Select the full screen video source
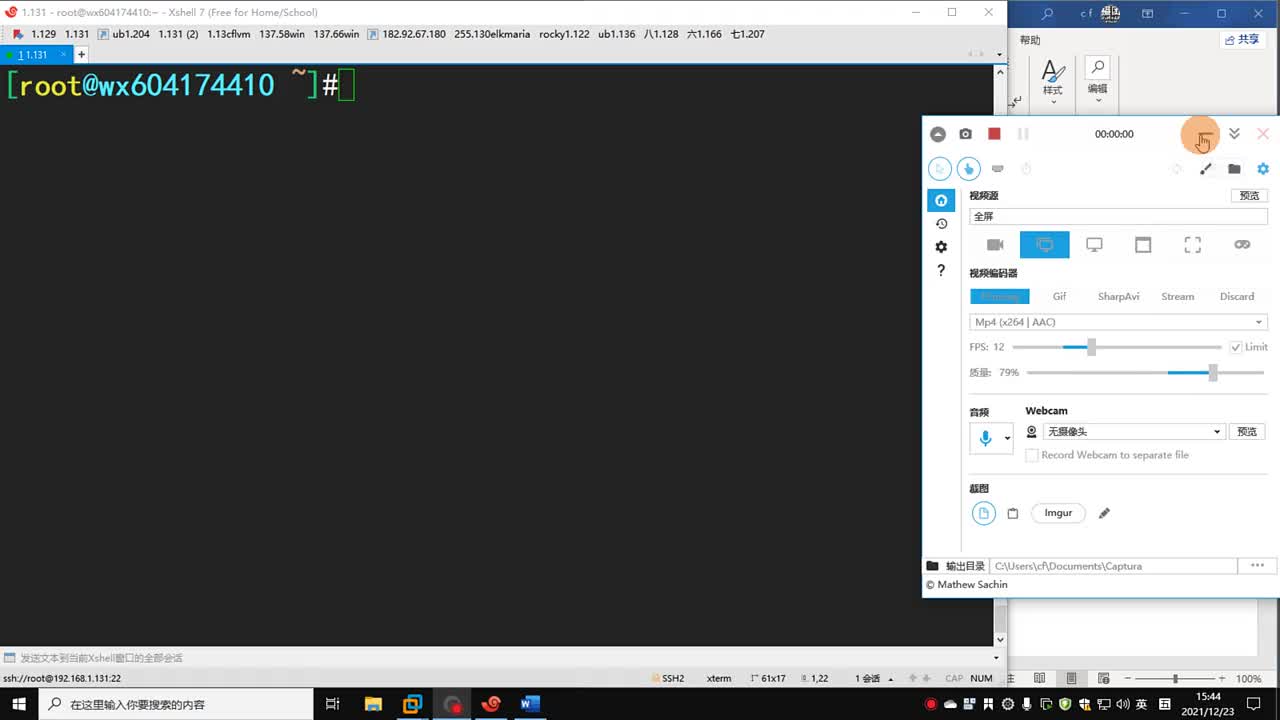Image resolution: width=1280 pixels, height=720 pixels. [1045, 245]
